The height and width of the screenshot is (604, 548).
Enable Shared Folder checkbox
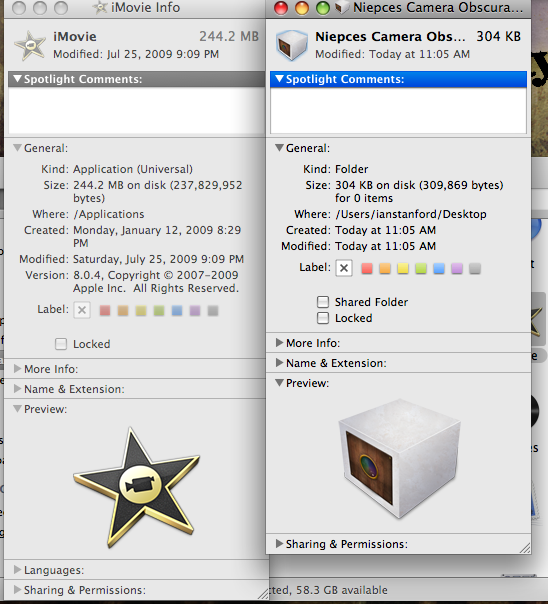pos(323,302)
